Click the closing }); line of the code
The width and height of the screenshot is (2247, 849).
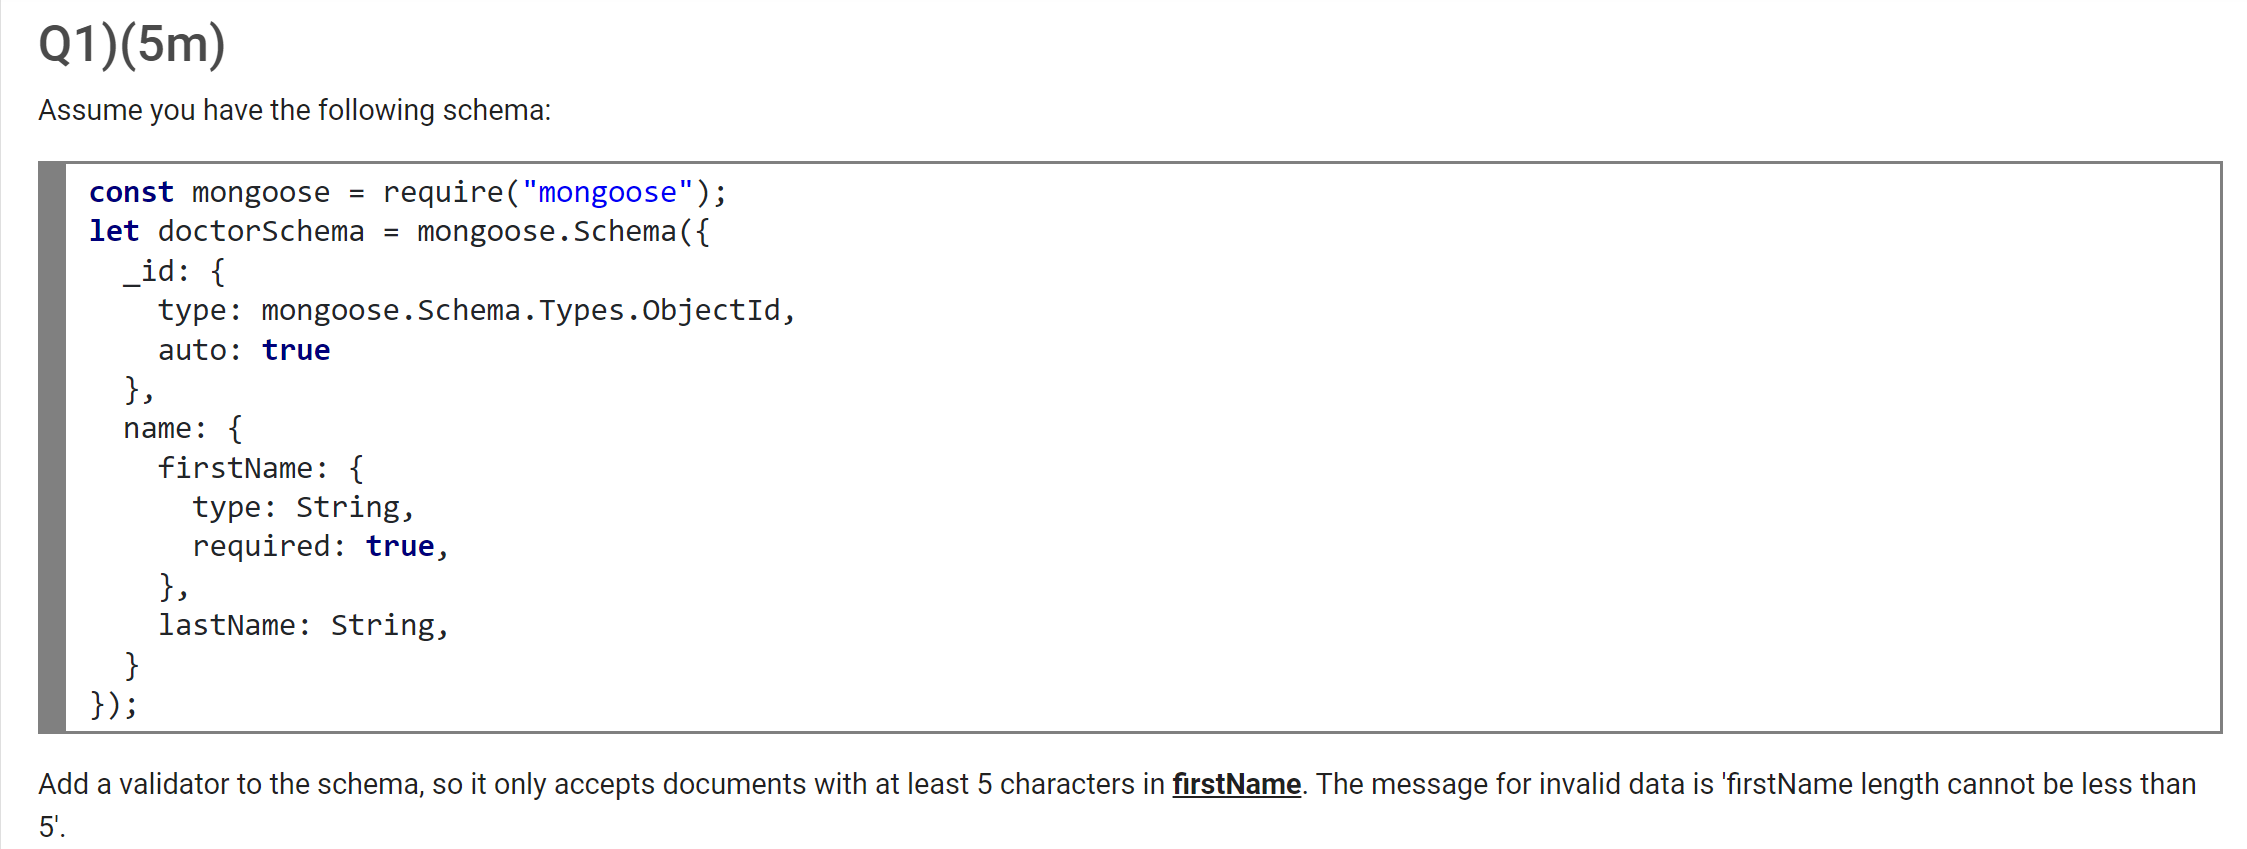(x=113, y=704)
